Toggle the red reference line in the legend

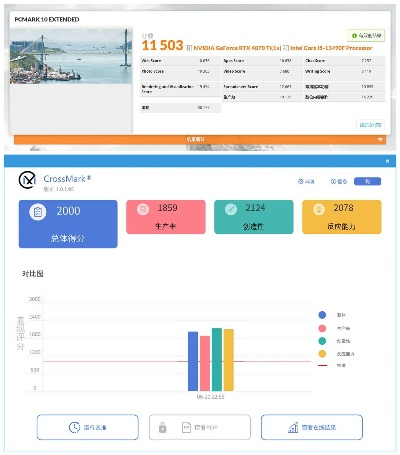(322, 365)
